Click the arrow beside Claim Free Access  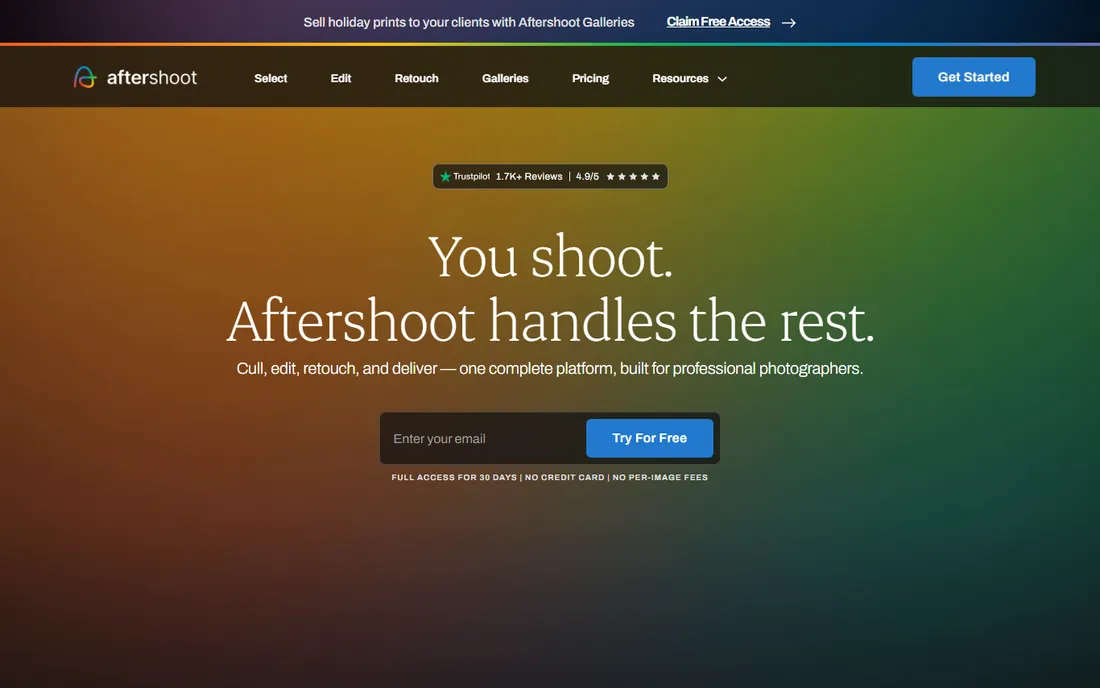[789, 22]
